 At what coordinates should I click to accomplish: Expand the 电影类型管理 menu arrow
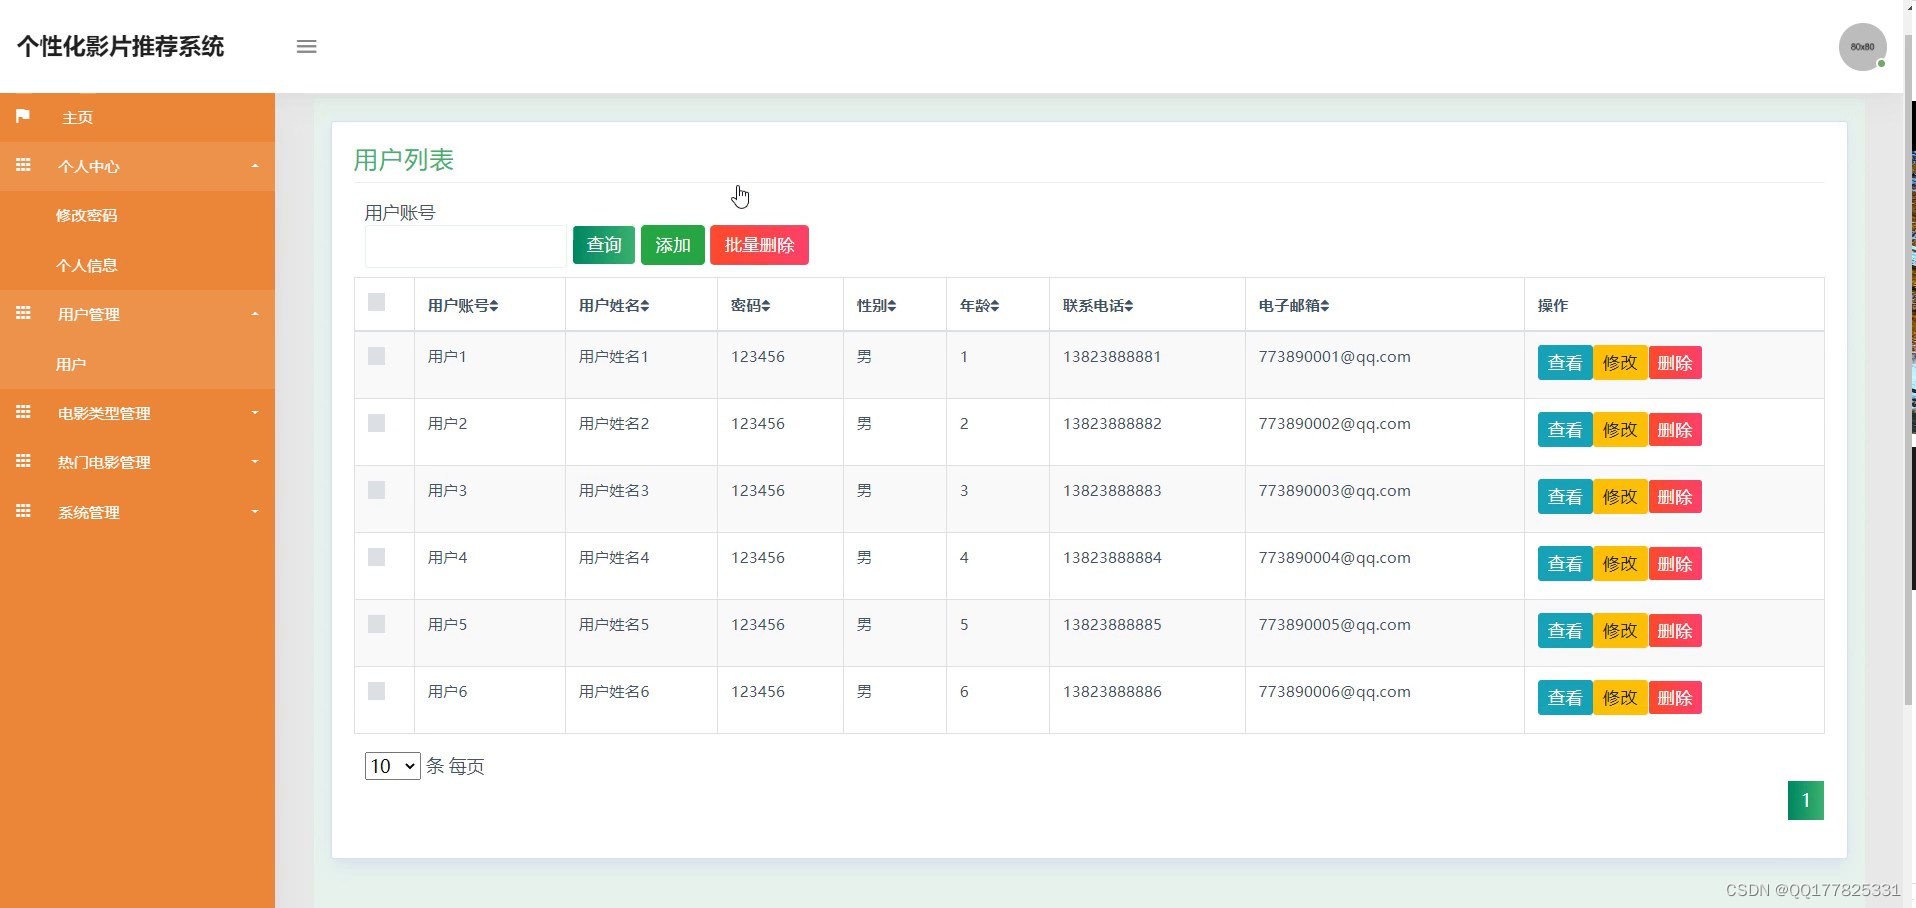(255, 412)
